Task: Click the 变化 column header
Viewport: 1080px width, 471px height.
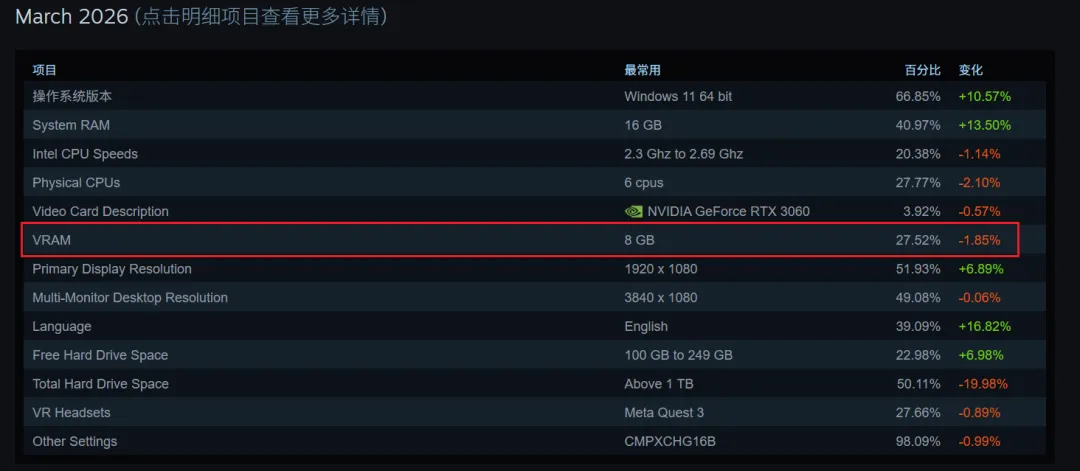Action: pyautogui.click(x=970, y=70)
